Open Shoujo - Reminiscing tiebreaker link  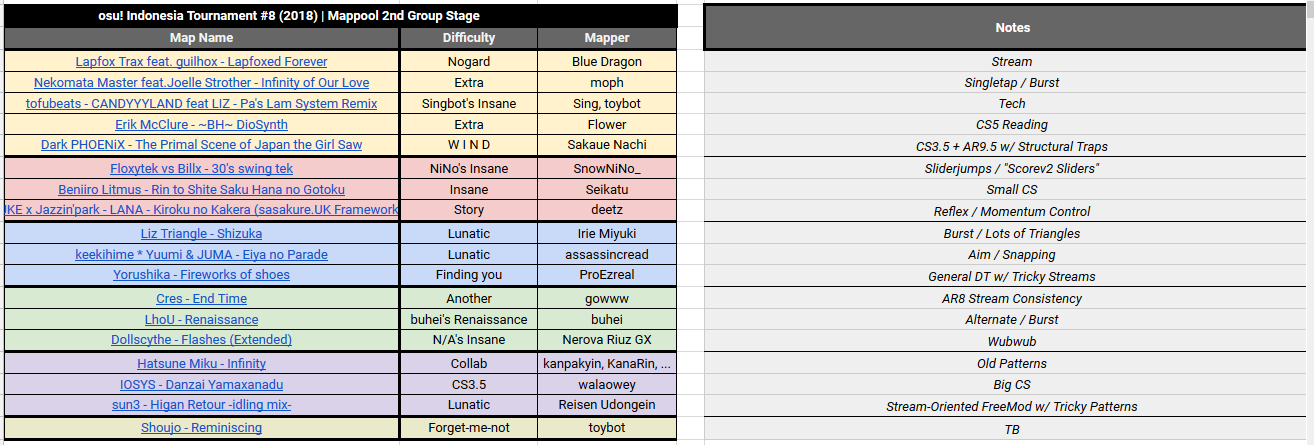pos(201,427)
